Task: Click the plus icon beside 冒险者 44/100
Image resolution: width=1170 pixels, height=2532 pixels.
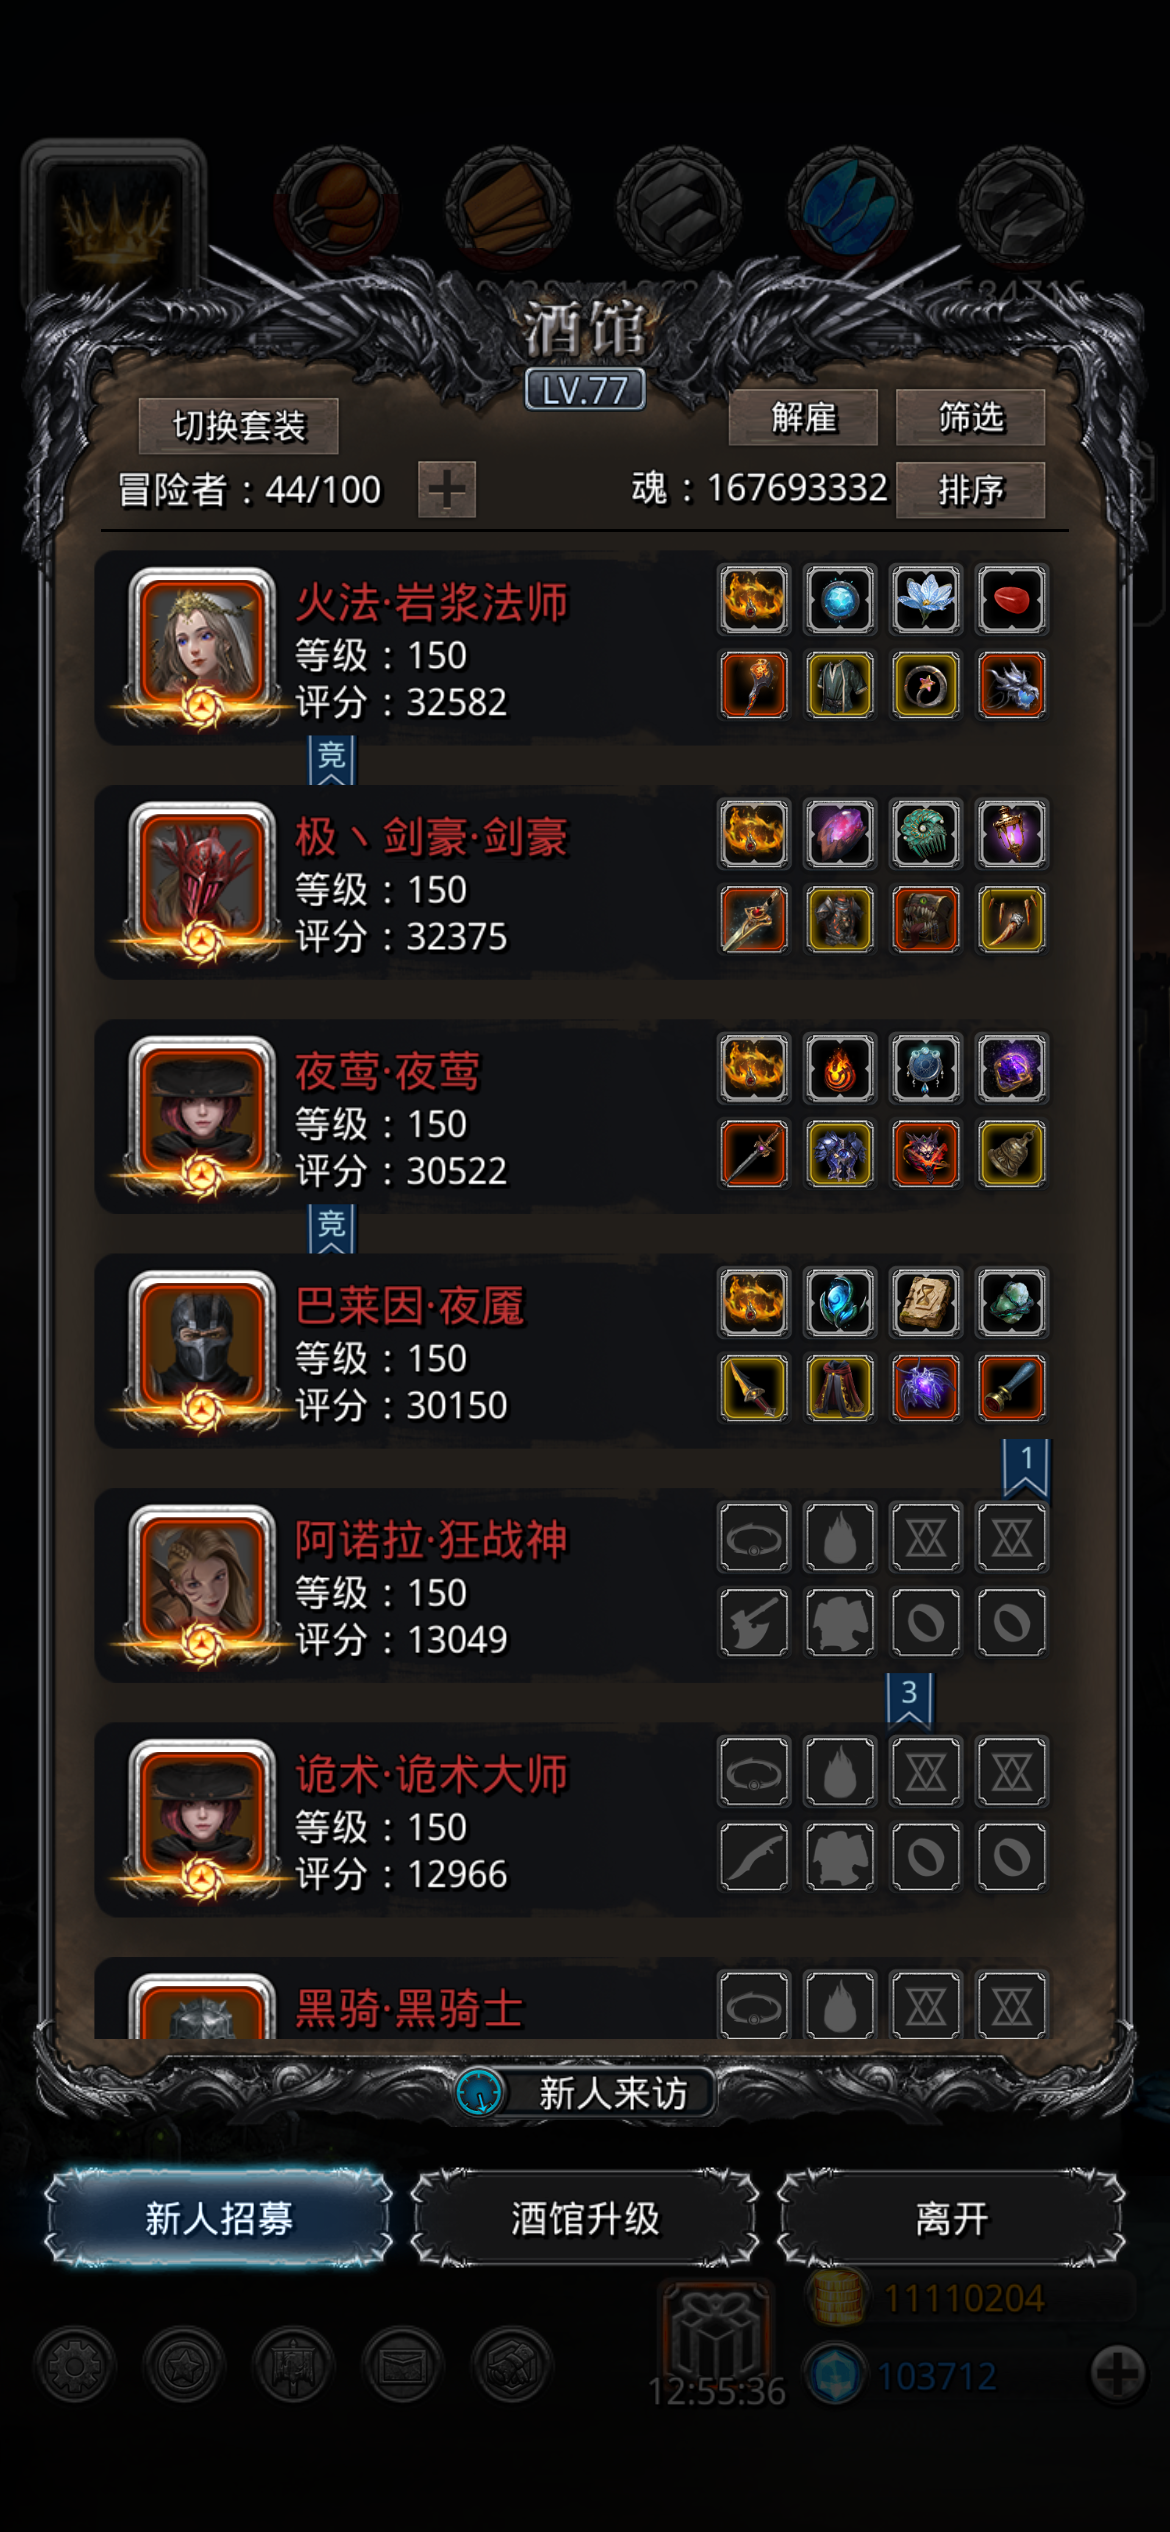Action: point(446,490)
